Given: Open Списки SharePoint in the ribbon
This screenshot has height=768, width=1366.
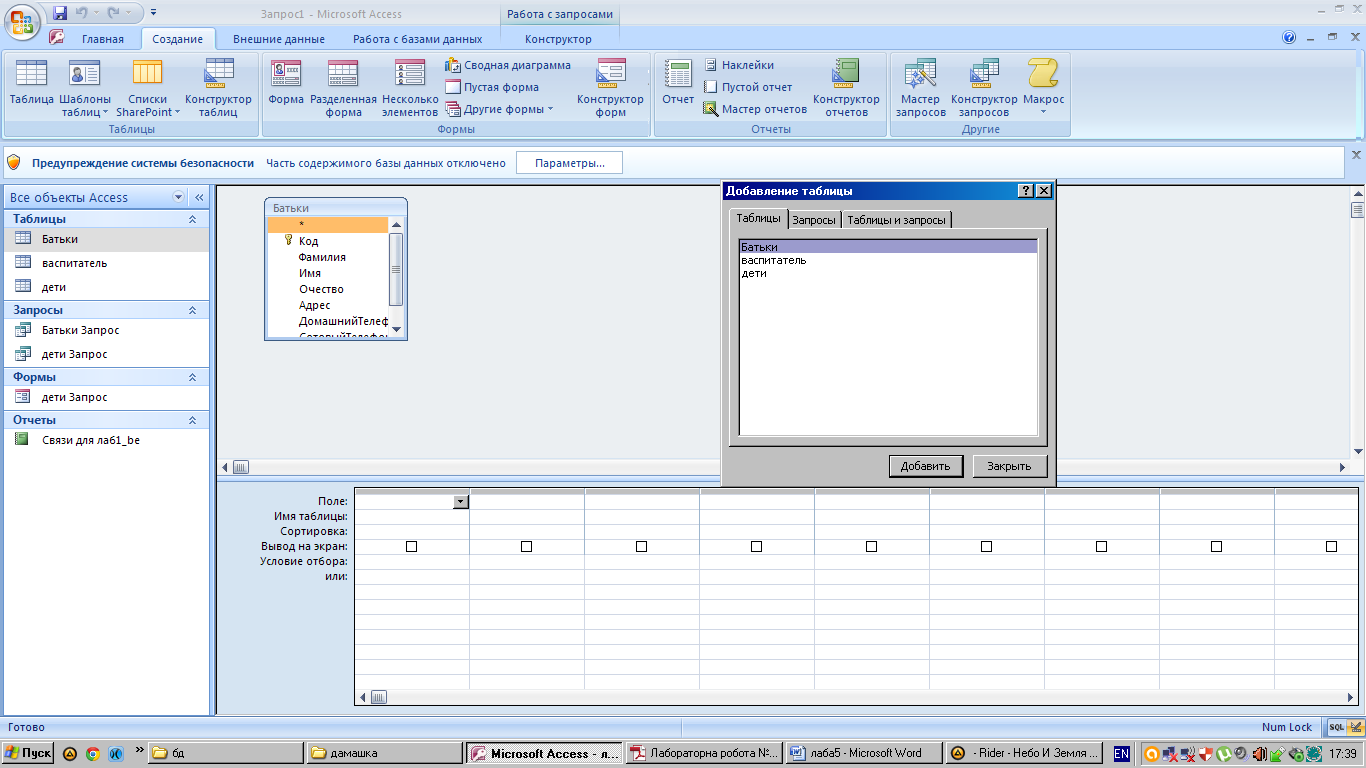Looking at the screenshot, I should click(148, 88).
